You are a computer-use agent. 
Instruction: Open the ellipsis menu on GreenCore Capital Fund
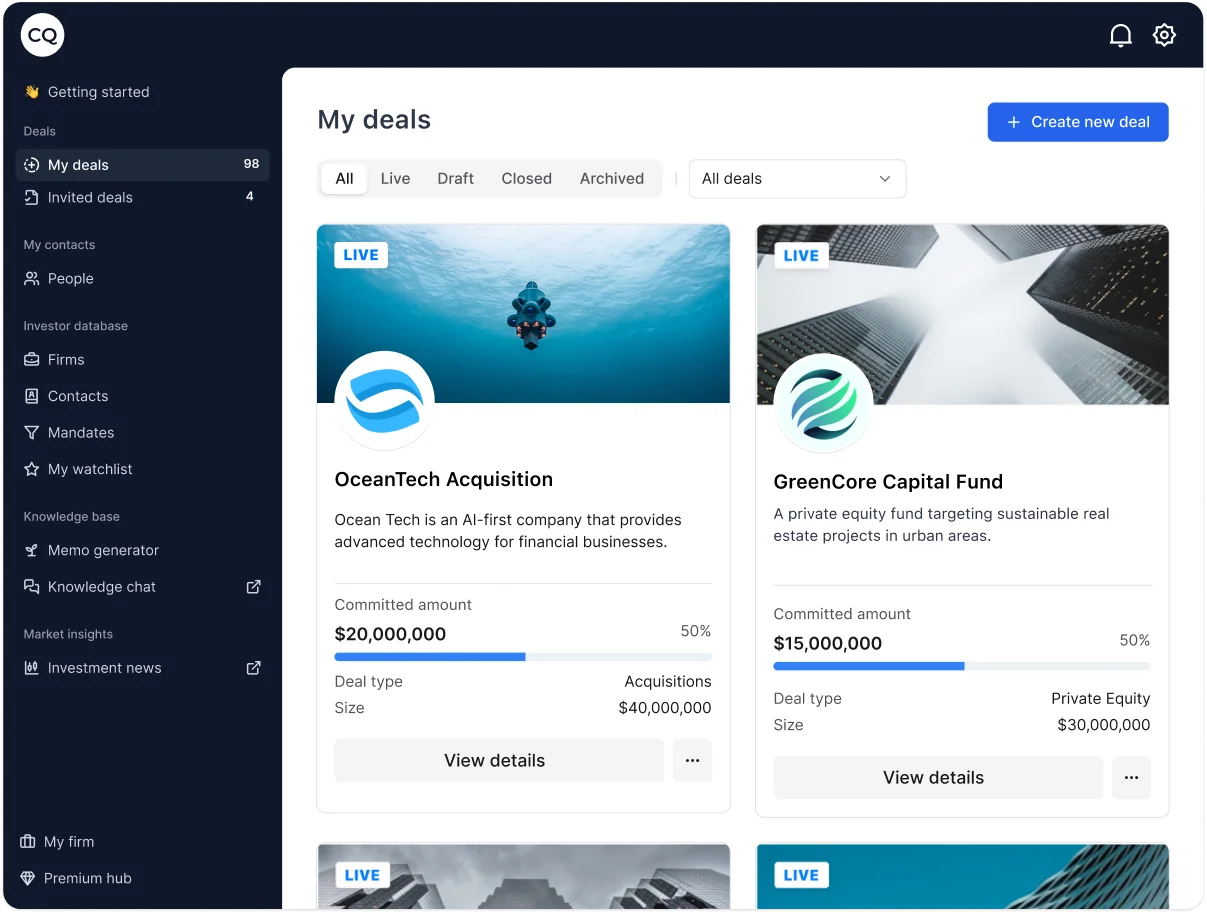1131,777
